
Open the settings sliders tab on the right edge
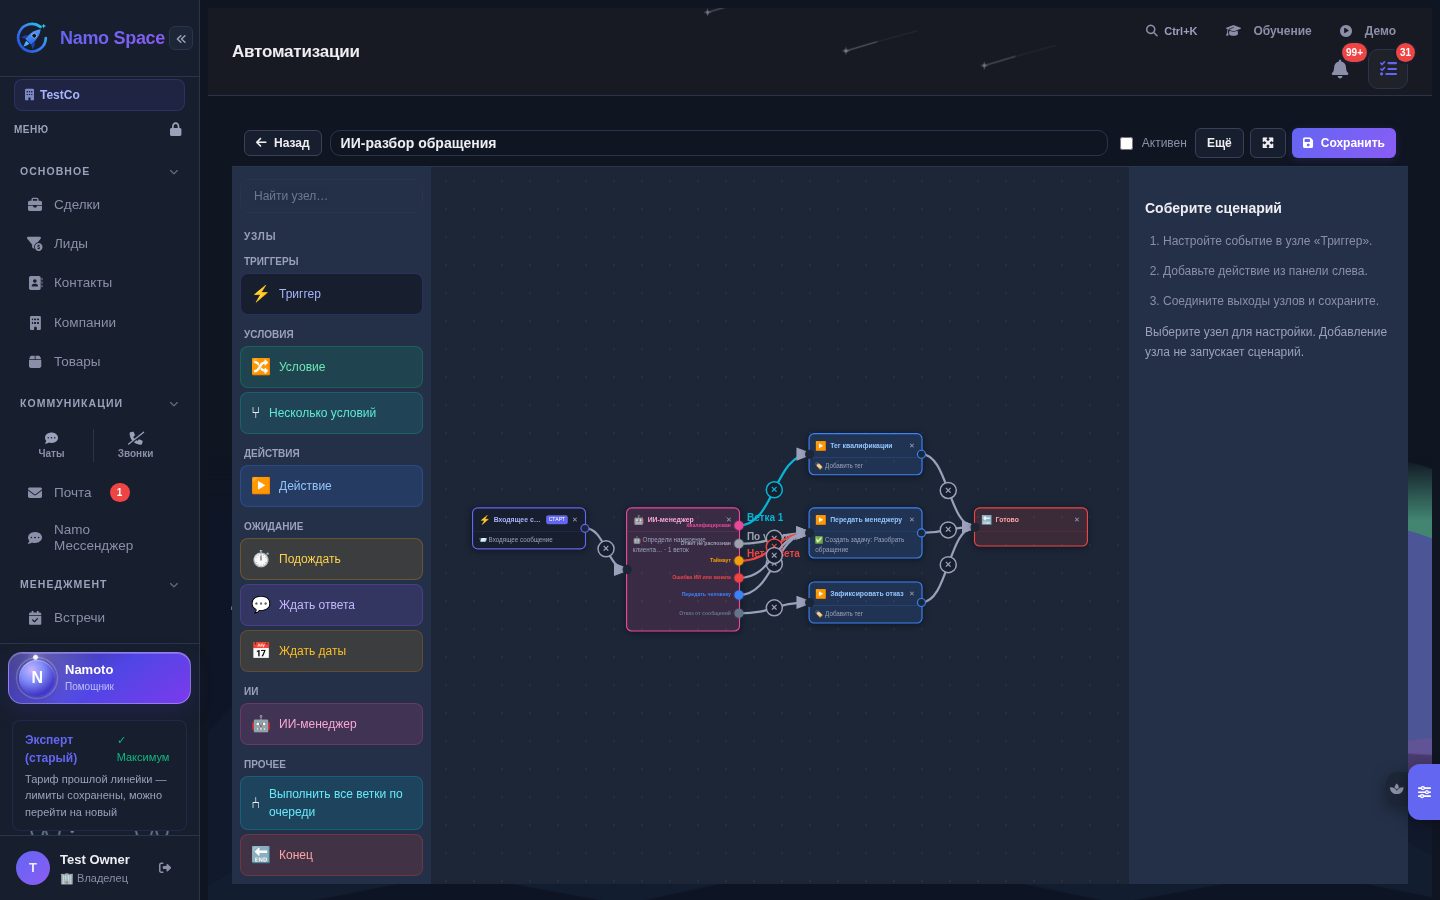[x=1424, y=792]
